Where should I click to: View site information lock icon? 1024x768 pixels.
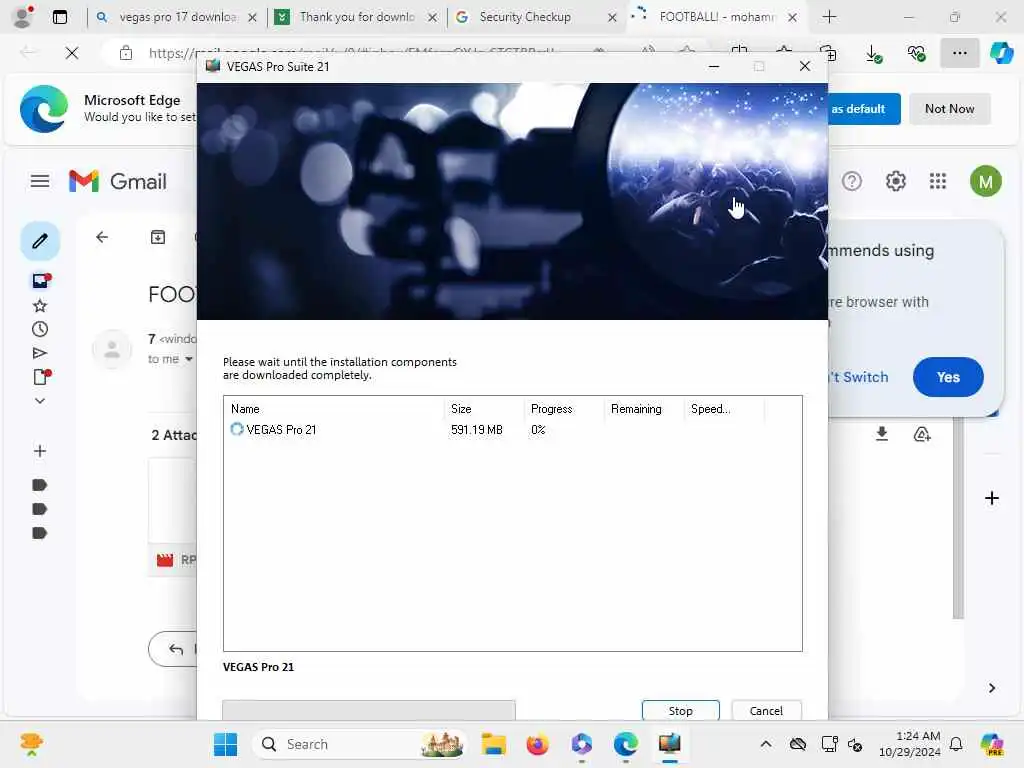pos(125,53)
